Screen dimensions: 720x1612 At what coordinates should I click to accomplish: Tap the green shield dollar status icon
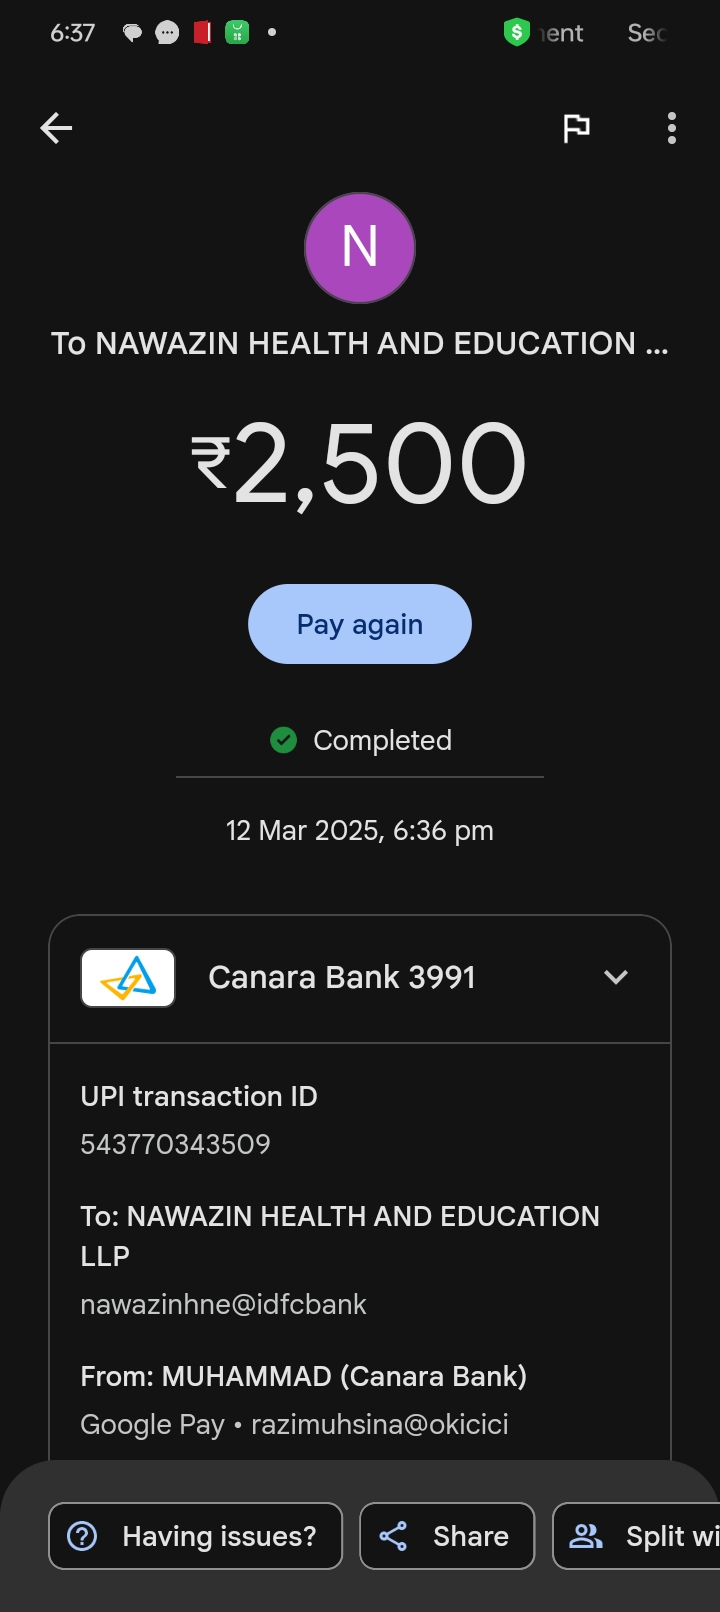[x=516, y=33]
